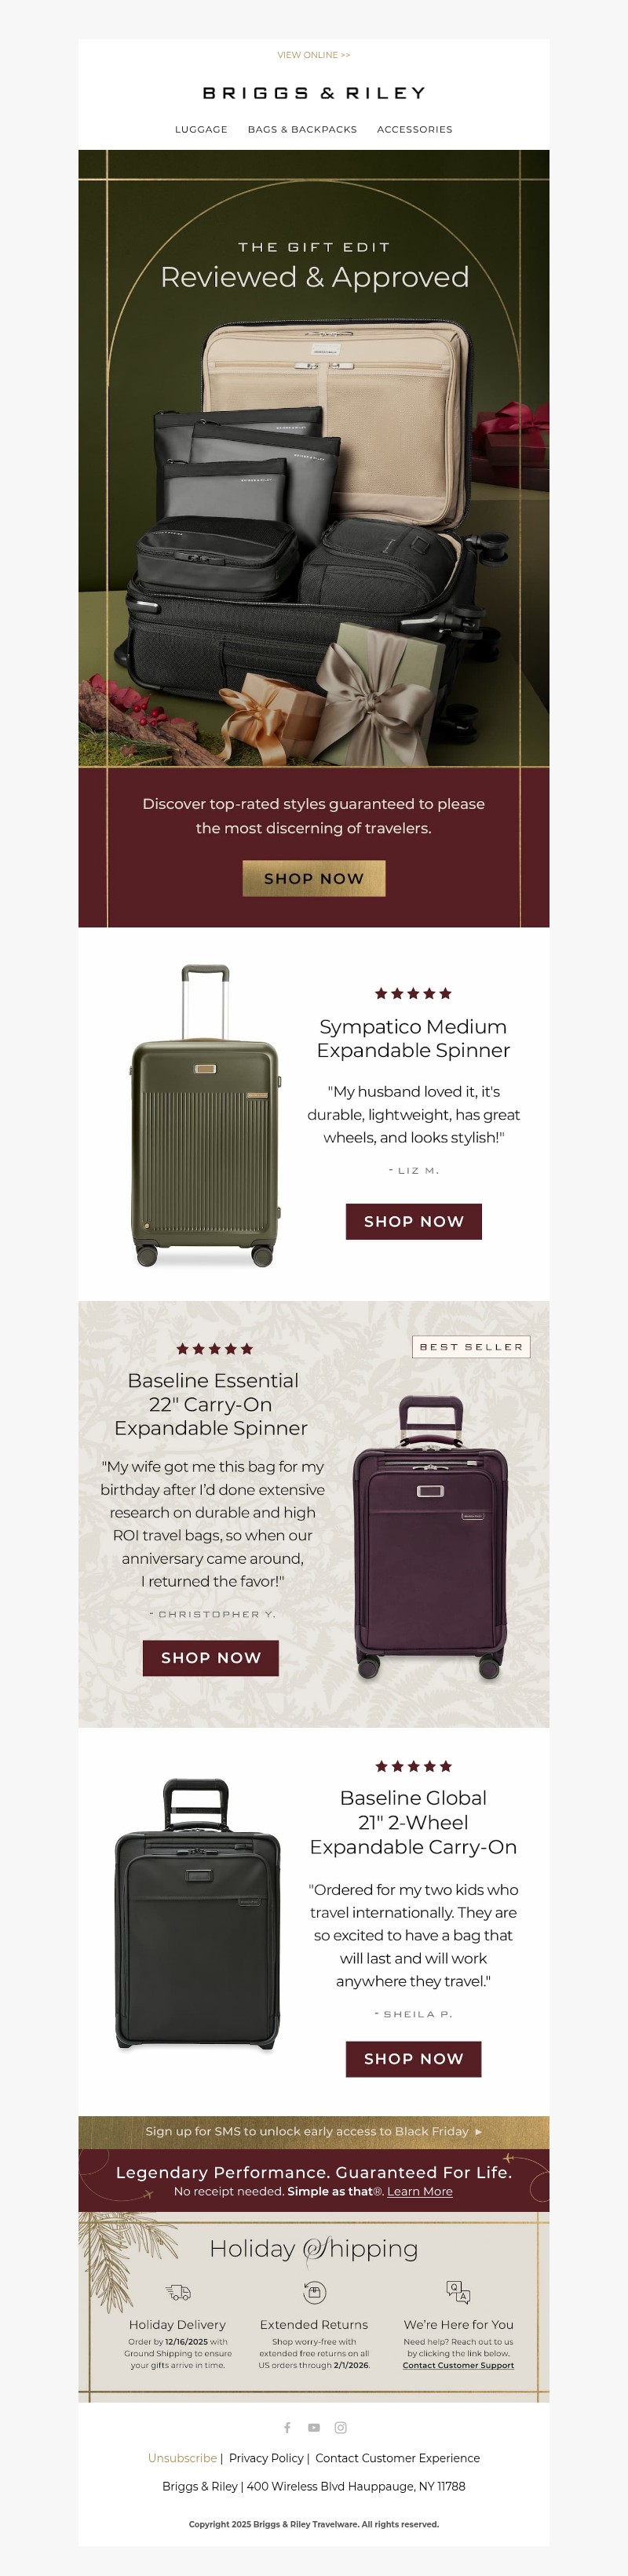
Task: Shop the Baseline Global 21" 2-Wheel Carry-On
Action: click(413, 2058)
